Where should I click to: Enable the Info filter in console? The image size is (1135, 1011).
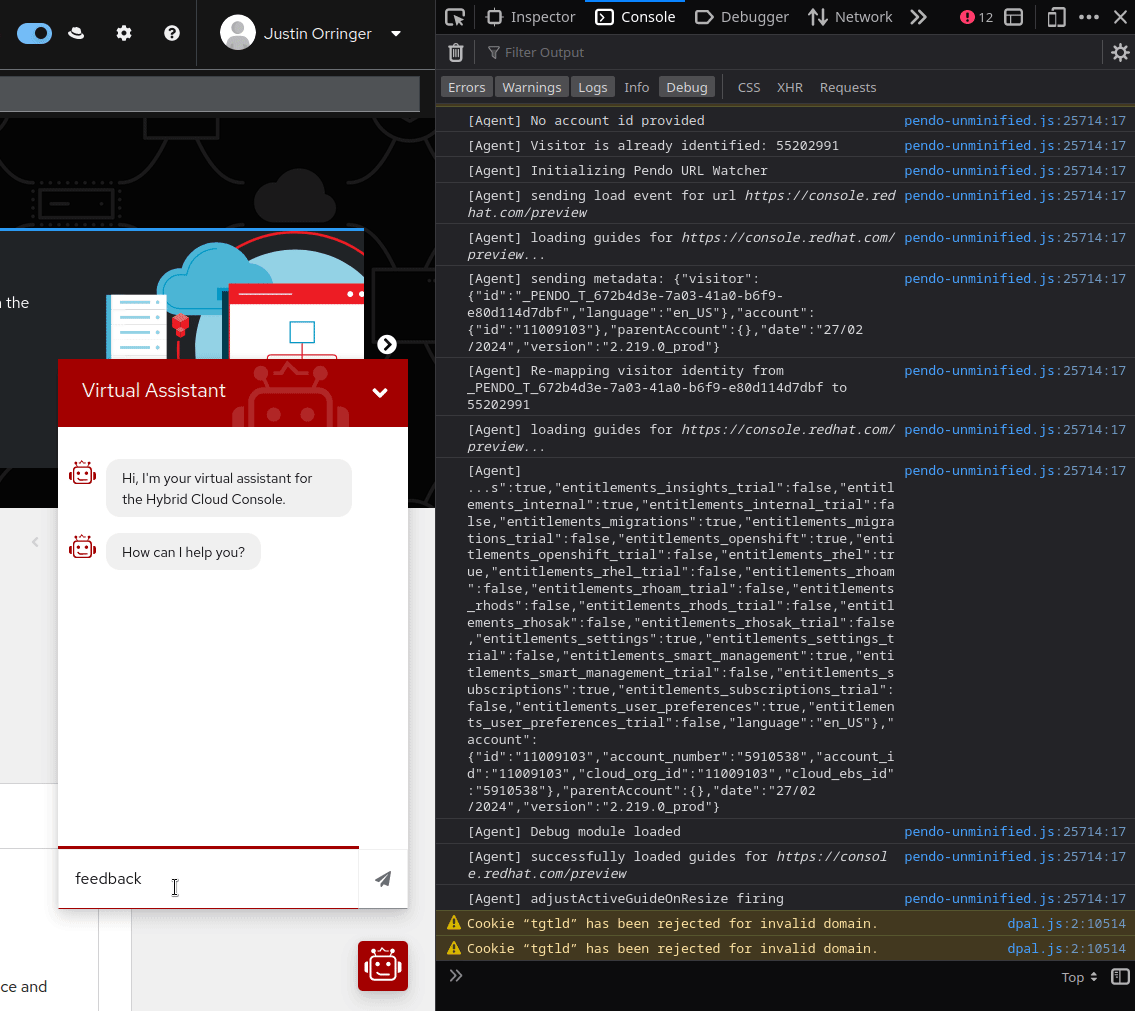tap(637, 87)
